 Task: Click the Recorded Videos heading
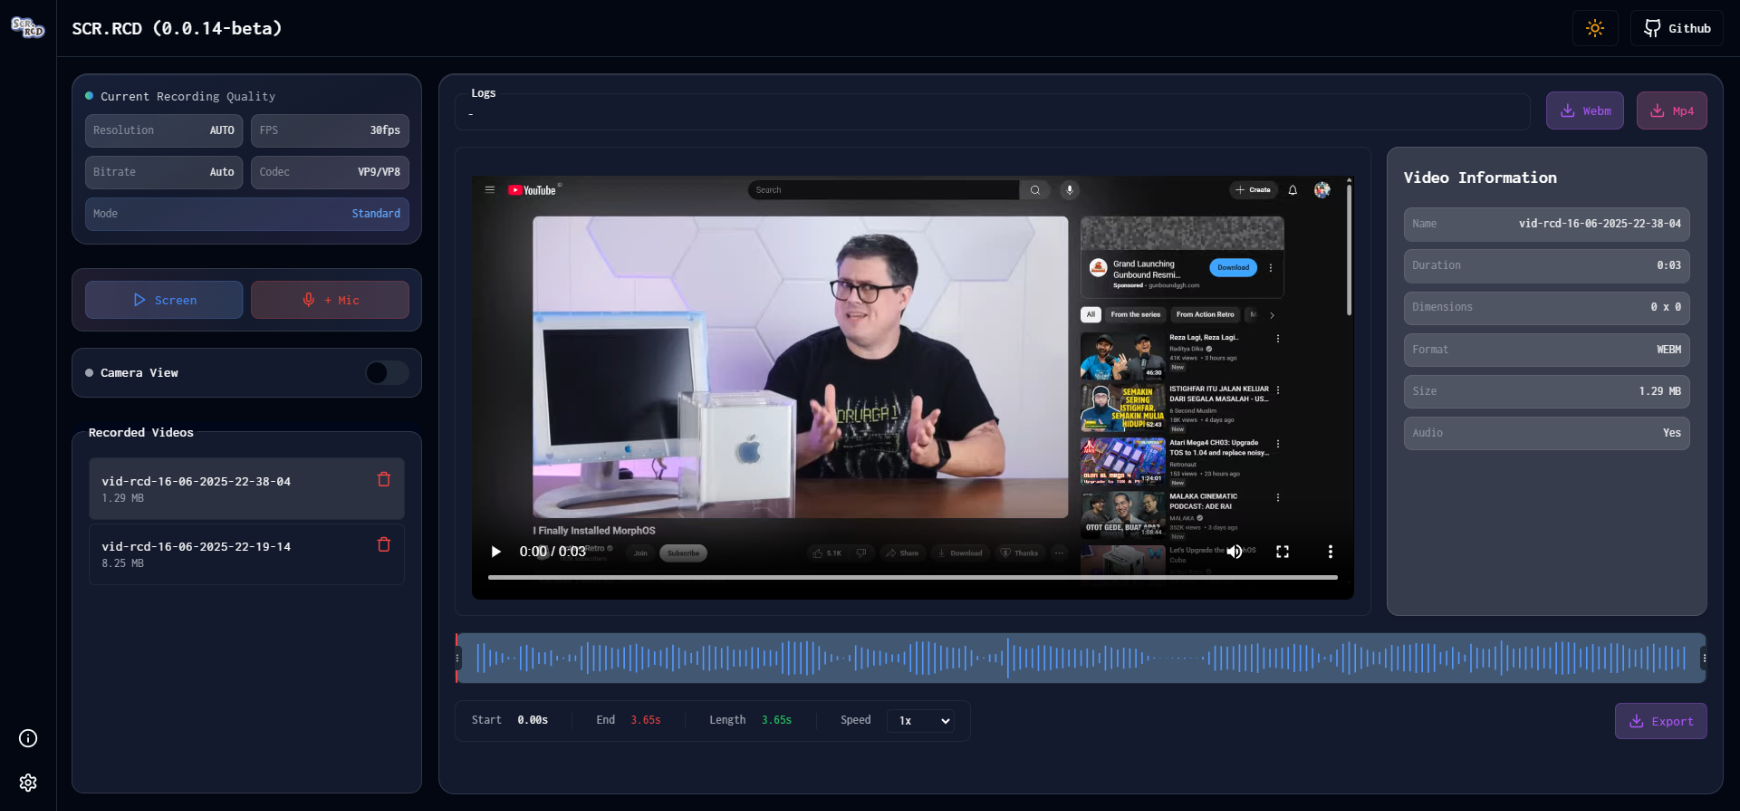point(141,433)
